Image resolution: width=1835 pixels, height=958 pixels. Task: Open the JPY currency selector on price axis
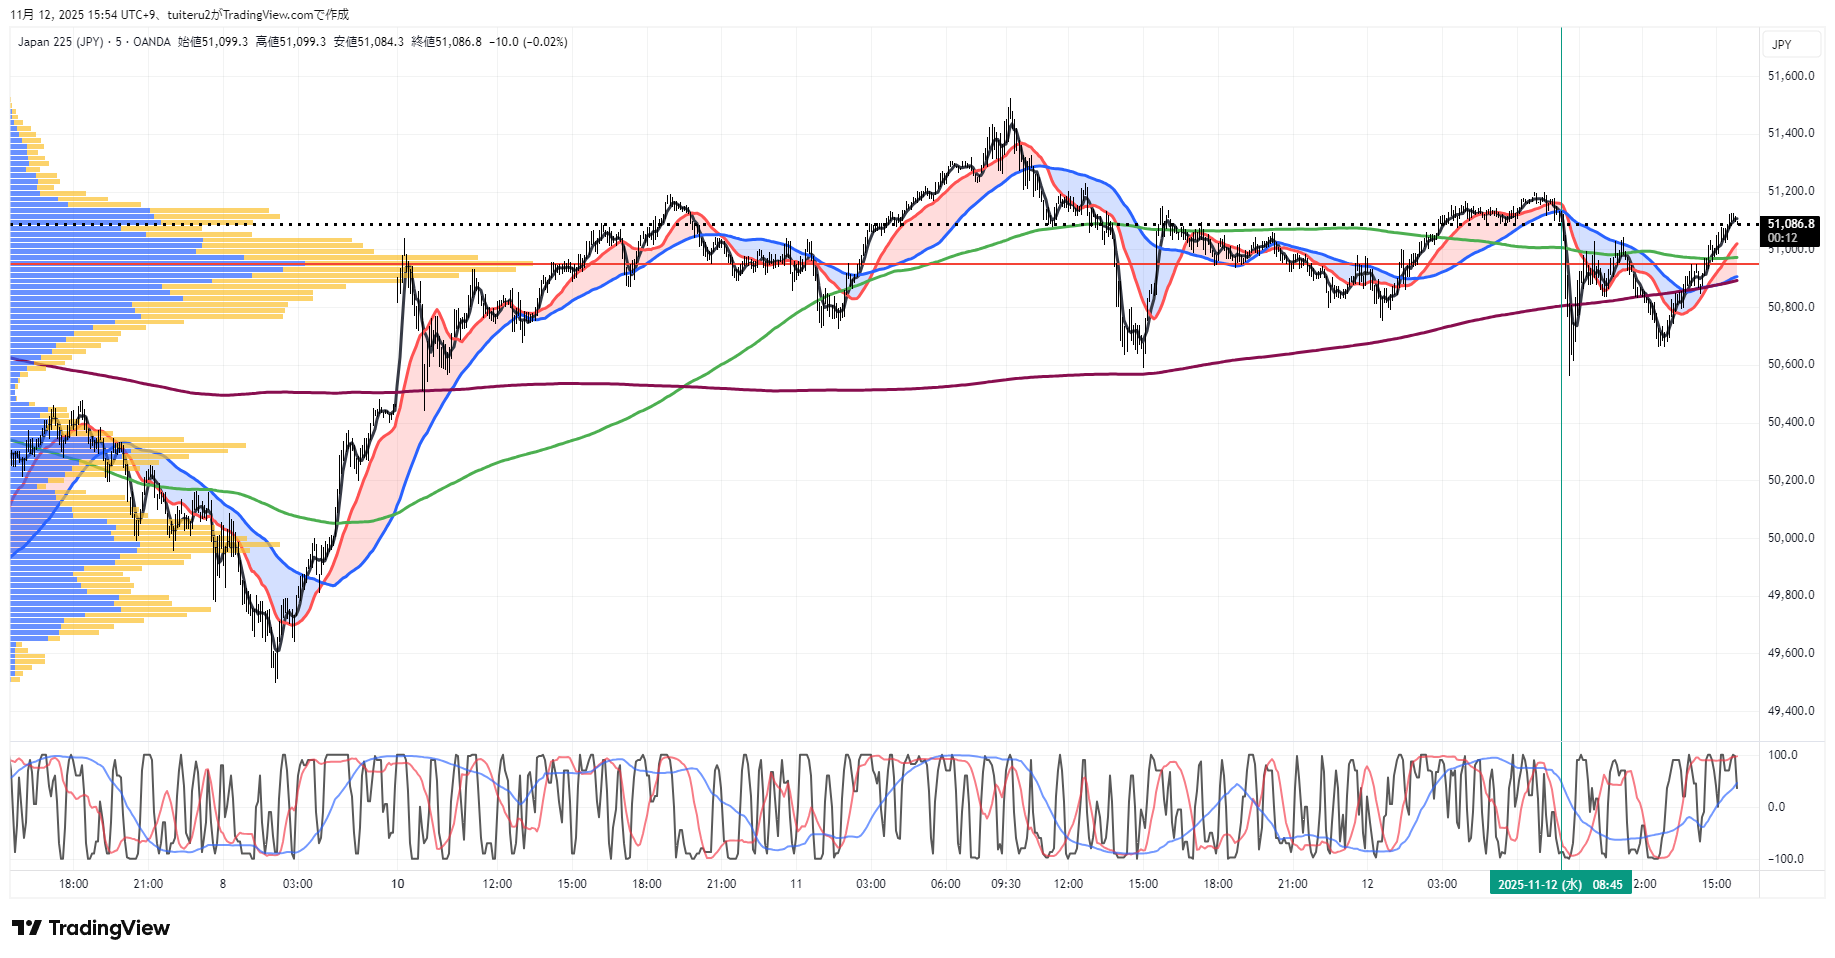1781,44
